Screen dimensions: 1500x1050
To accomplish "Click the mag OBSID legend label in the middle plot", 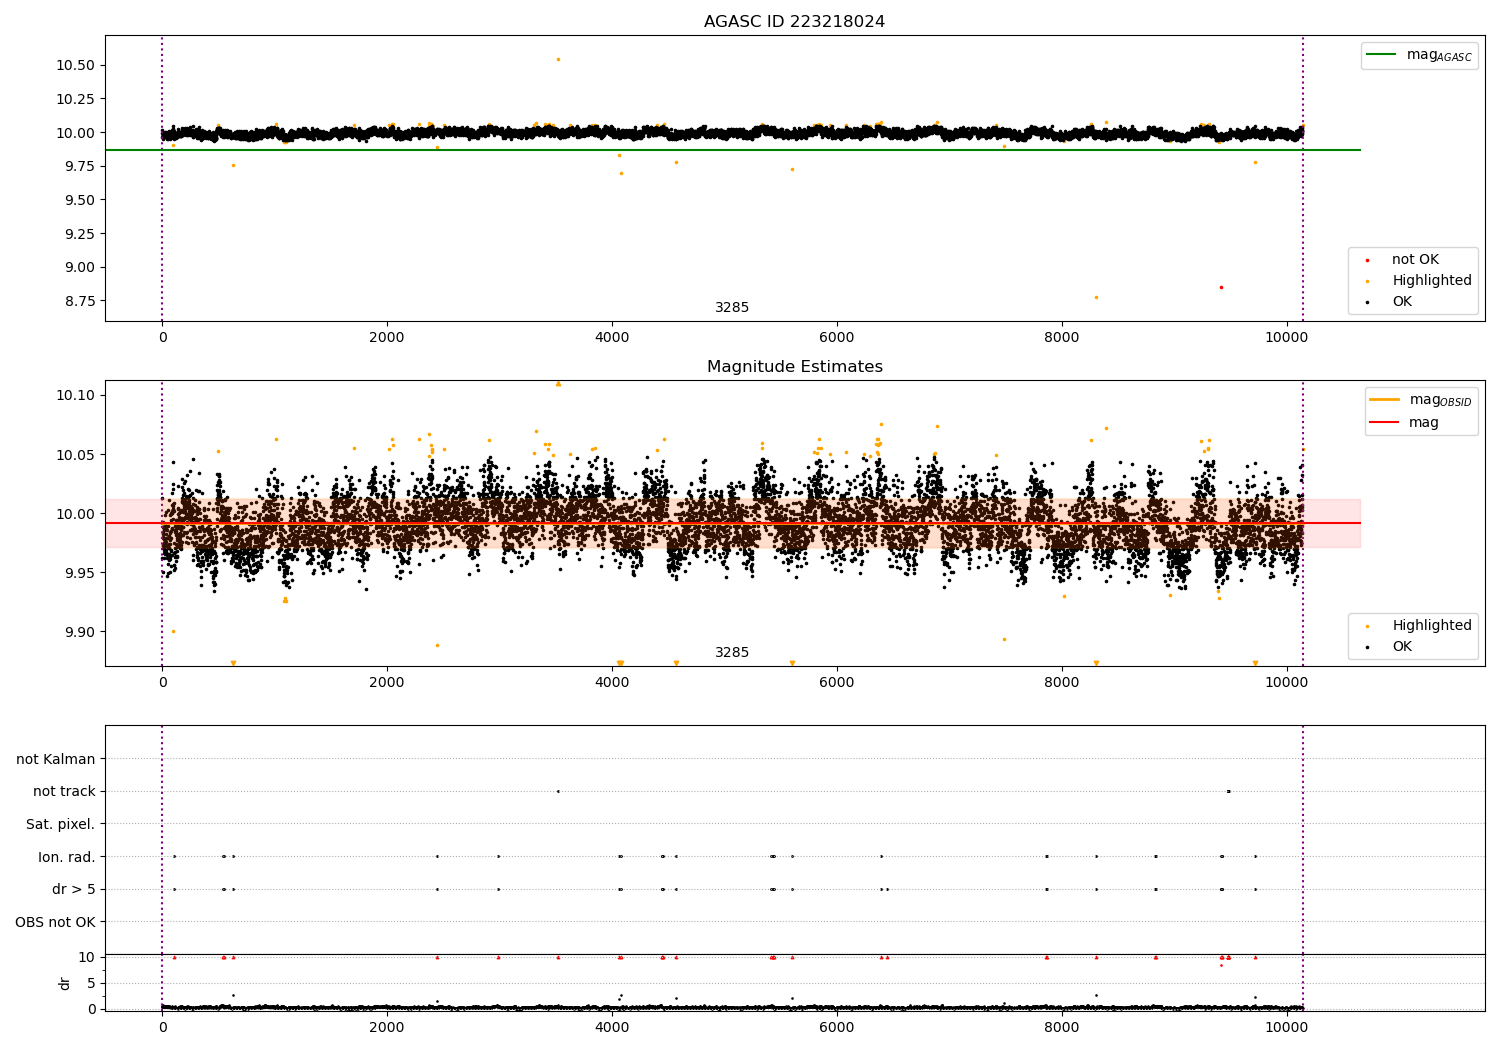I will click(1441, 400).
